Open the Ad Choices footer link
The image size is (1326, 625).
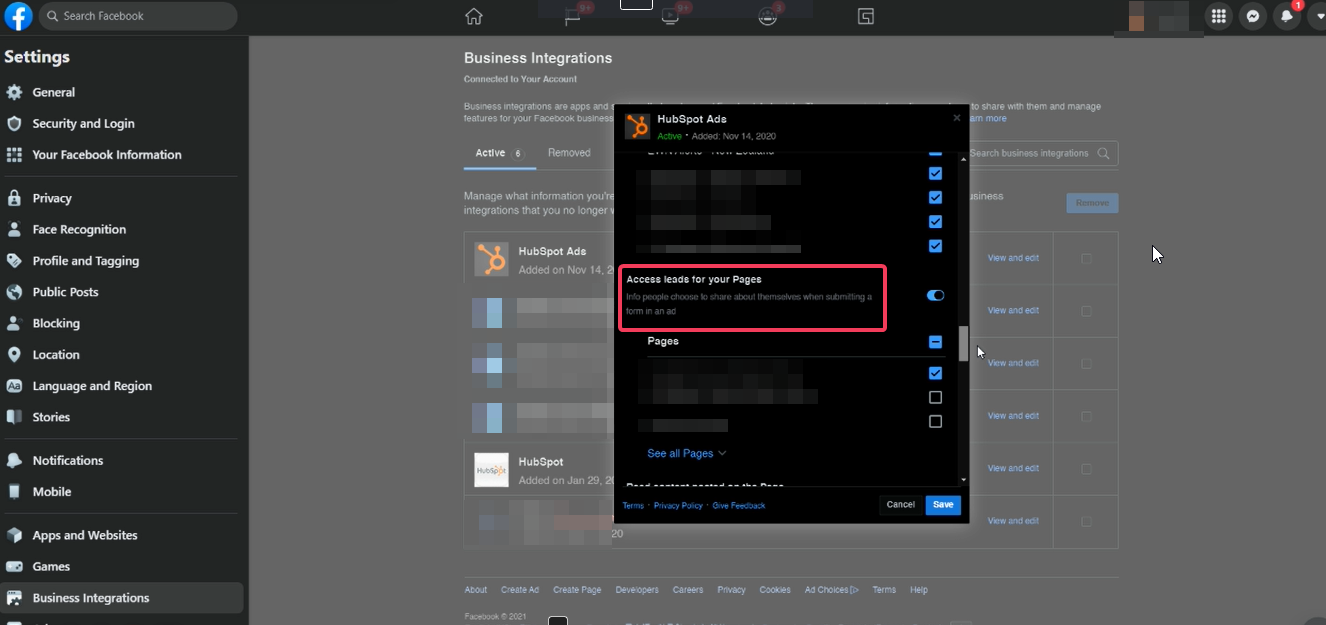tap(832, 590)
